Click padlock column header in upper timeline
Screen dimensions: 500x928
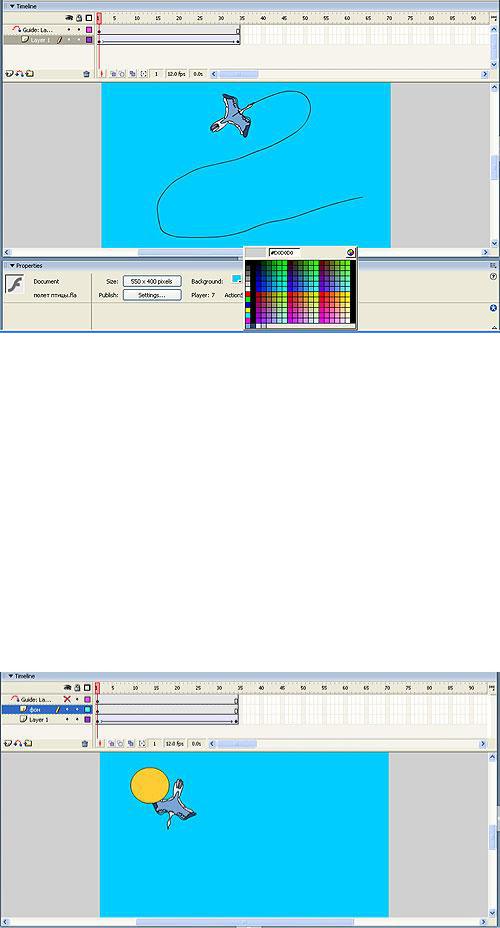click(79, 18)
